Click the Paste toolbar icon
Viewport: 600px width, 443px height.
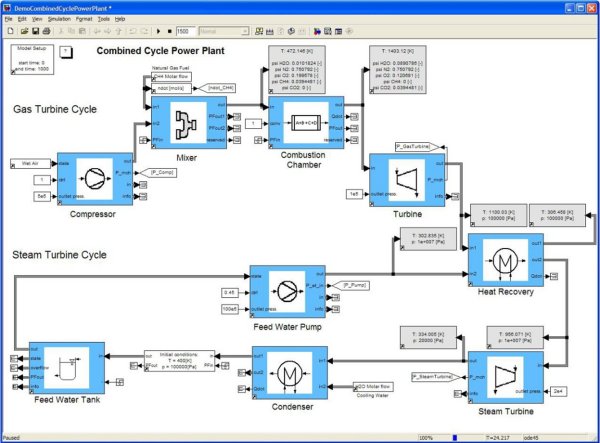click(x=82, y=31)
